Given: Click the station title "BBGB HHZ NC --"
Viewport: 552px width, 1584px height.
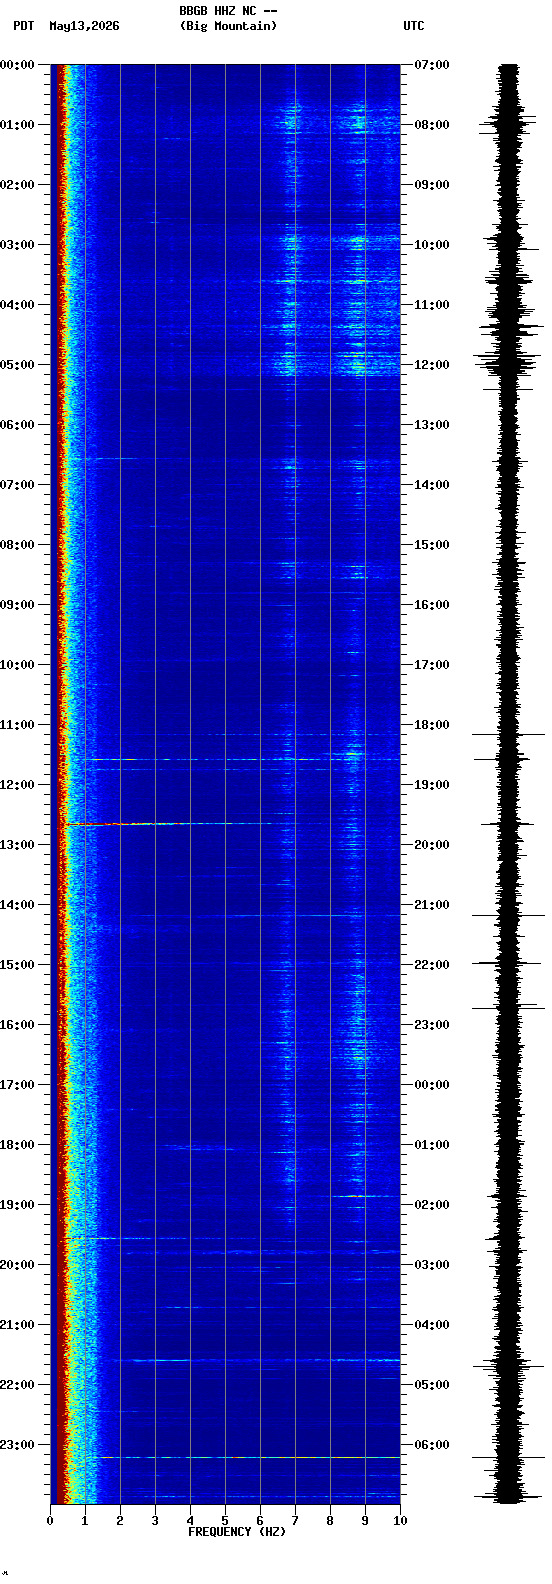Looking at the screenshot, I should [228, 11].
